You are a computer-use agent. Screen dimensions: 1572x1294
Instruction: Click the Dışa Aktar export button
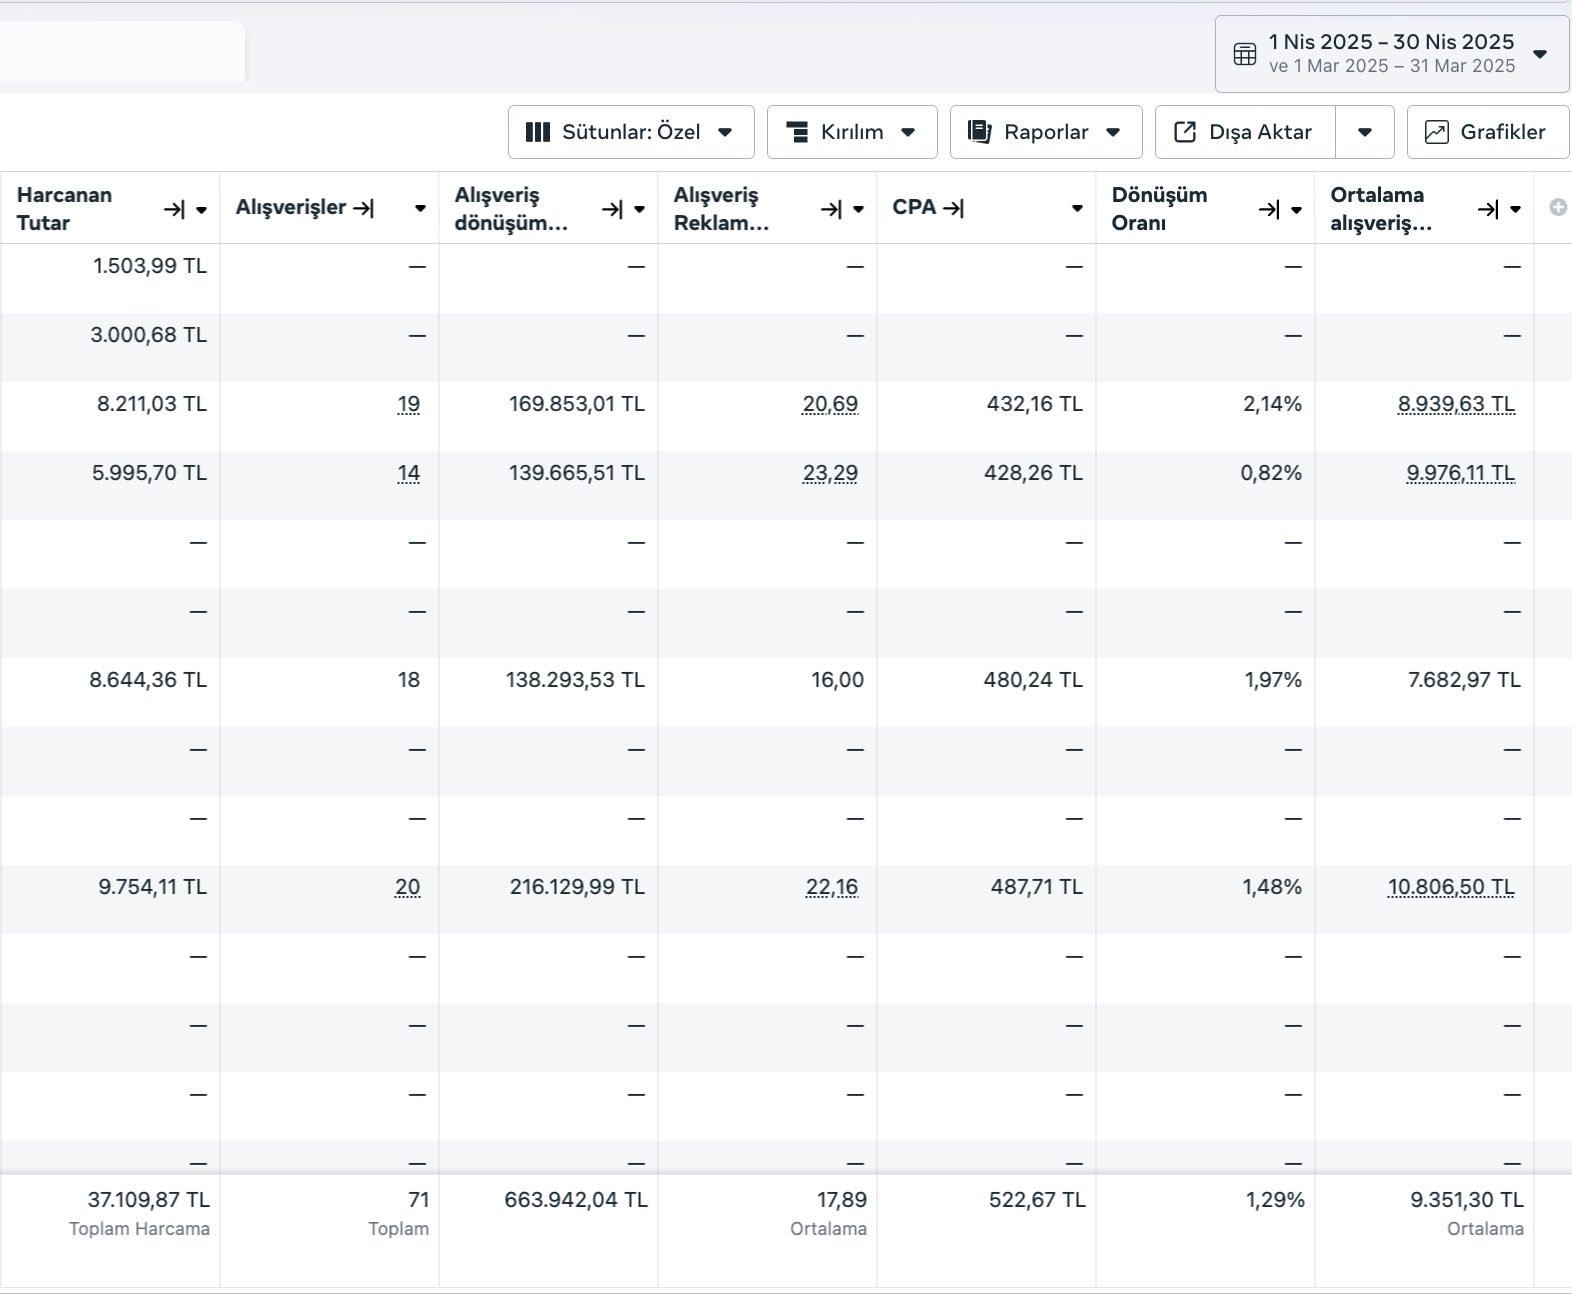point(1245,132)
